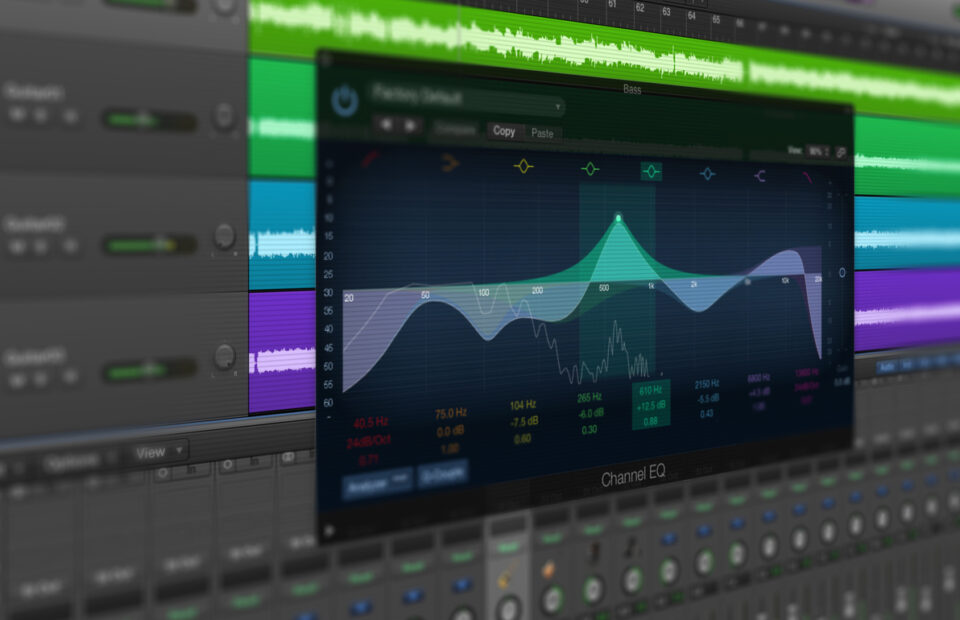Screen dimensions: 960x620
Task: Toggle the Channel EQ power button
Action: coord(345,100)
